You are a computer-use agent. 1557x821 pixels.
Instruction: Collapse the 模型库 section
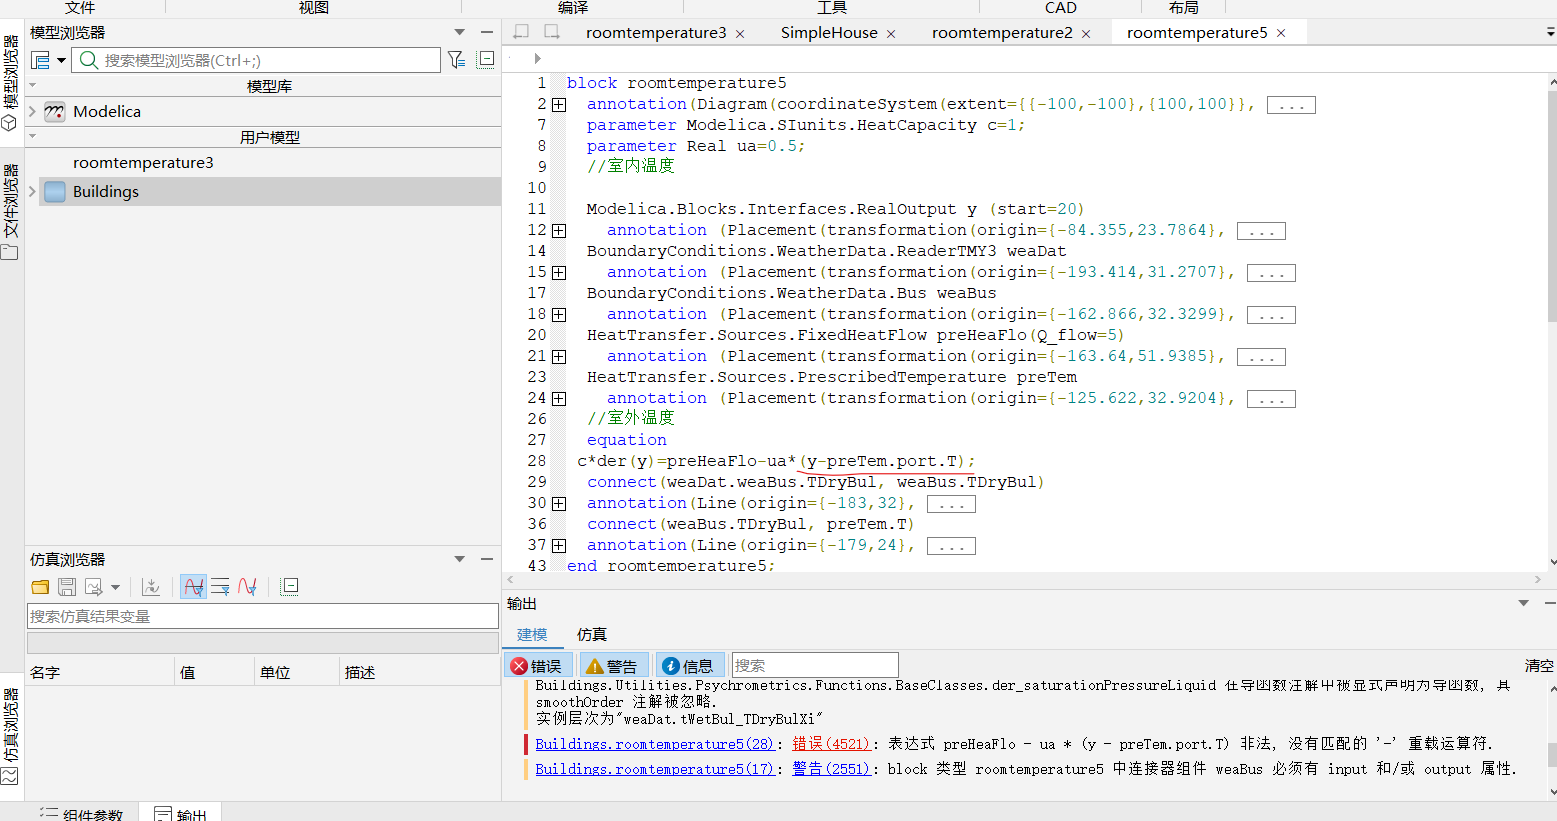[32, 86]
